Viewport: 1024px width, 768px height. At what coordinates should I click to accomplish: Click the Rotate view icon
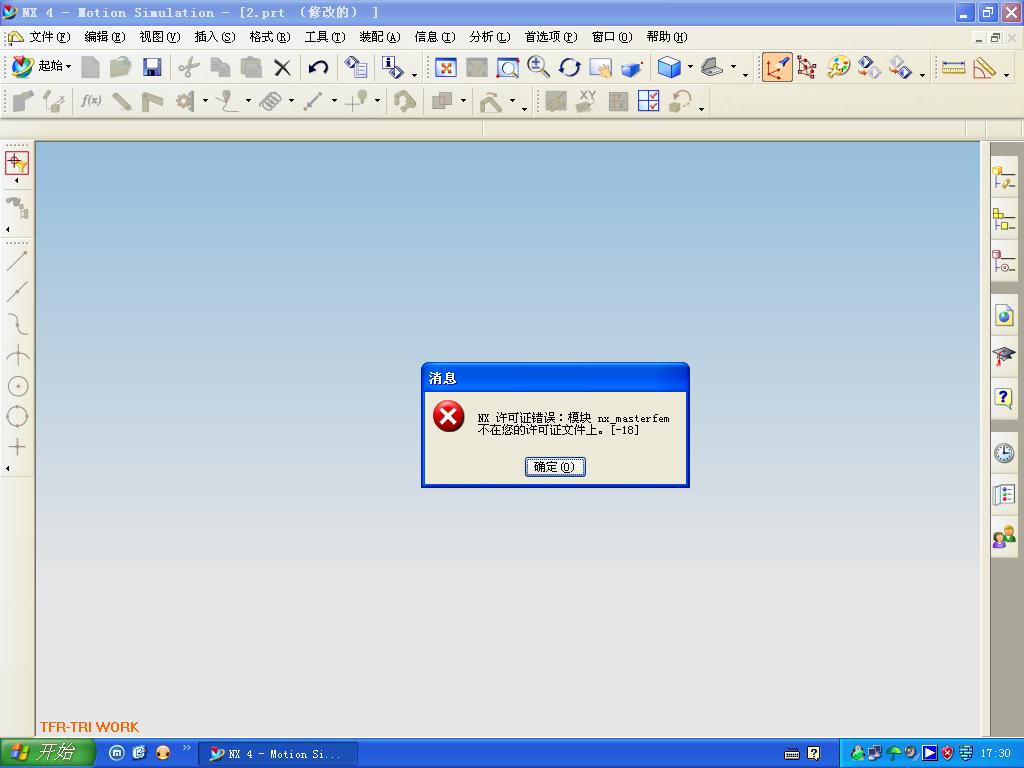click(x=569, y=67)
